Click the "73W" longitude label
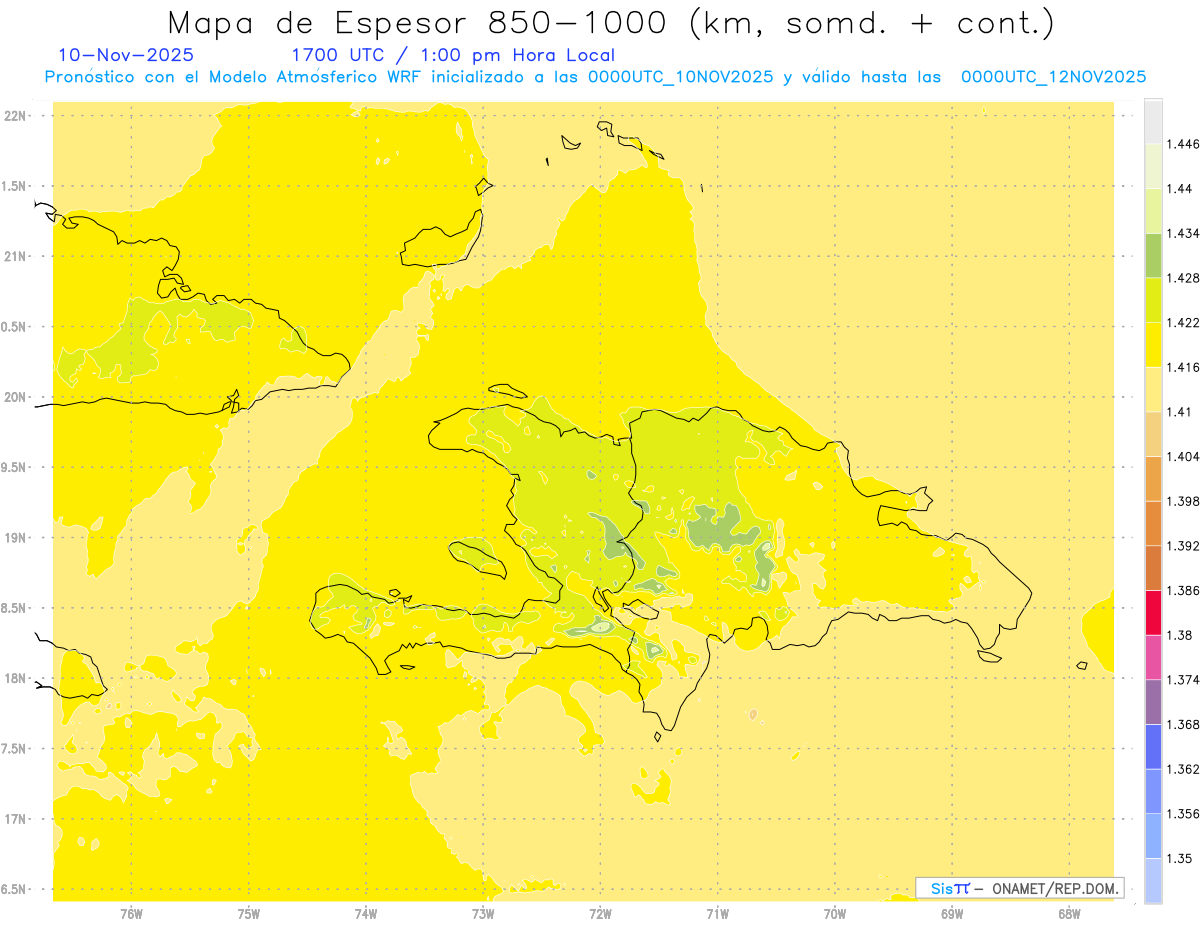This screenshot has width=1200, height=927. pyautogui.click(x=482, y=913)
